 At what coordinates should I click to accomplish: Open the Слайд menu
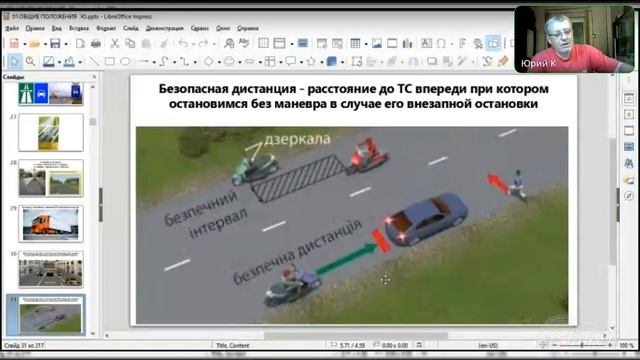(x=131, y=28)
